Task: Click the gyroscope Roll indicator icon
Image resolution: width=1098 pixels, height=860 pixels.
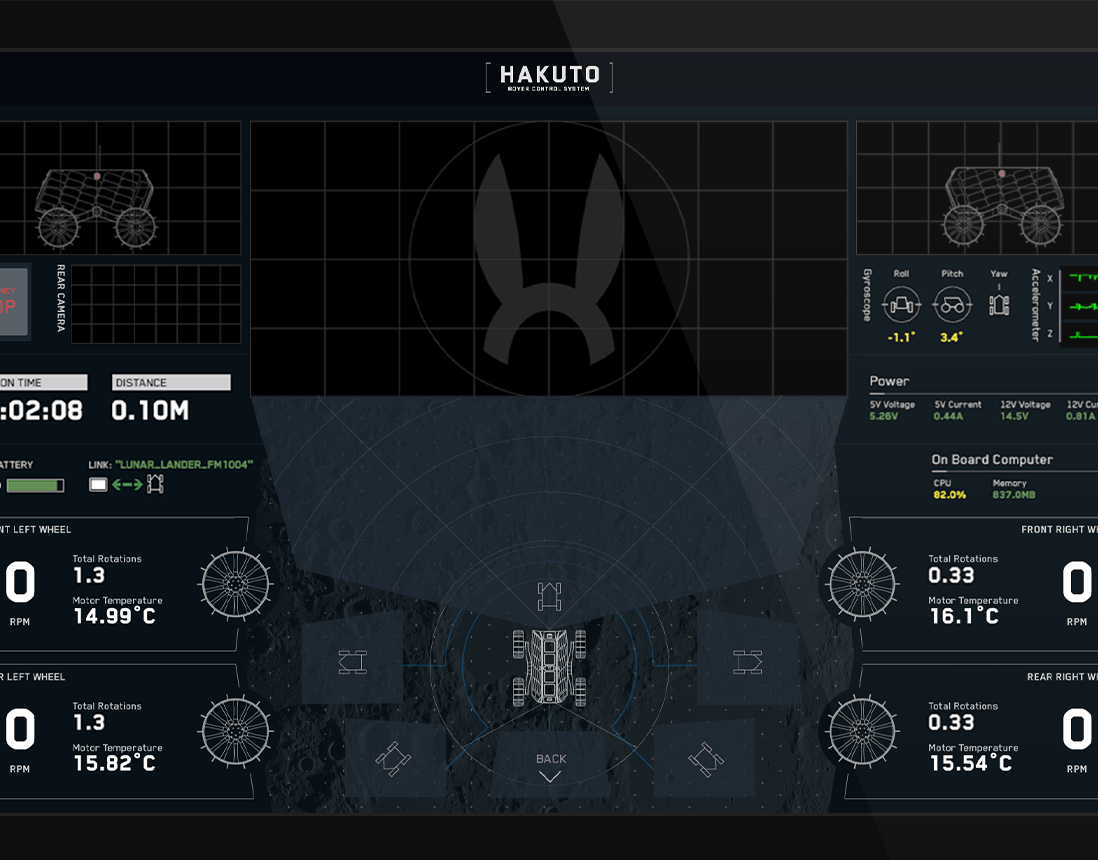Action: pos(901,305)
